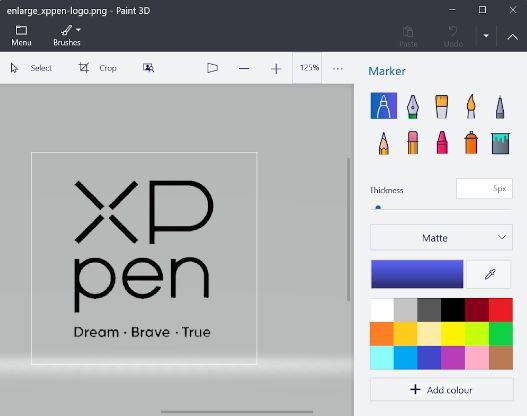Screen dimensions: 527x416
Task: Click the Paste button
Action: pos(408,36)
